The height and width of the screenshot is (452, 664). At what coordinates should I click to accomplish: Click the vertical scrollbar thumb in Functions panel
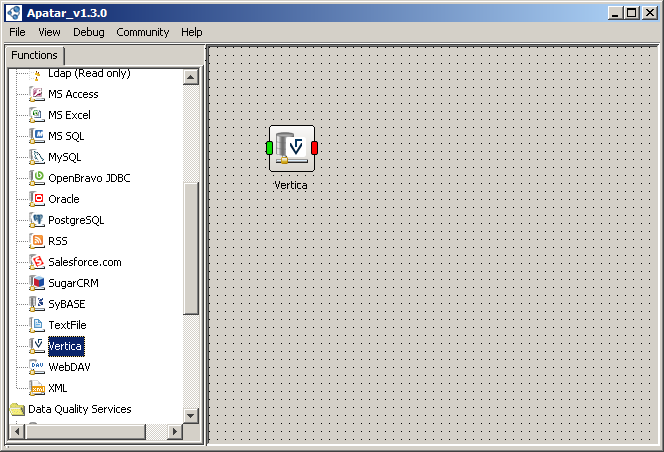coord(191,248)
